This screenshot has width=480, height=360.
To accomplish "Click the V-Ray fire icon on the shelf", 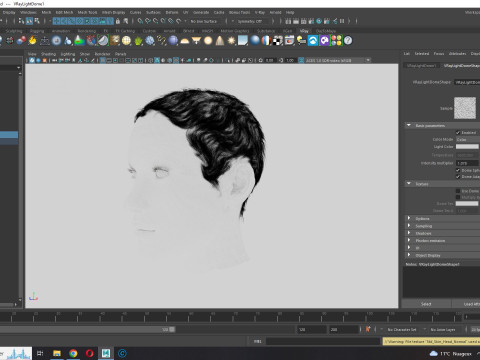I will point(32,41).
